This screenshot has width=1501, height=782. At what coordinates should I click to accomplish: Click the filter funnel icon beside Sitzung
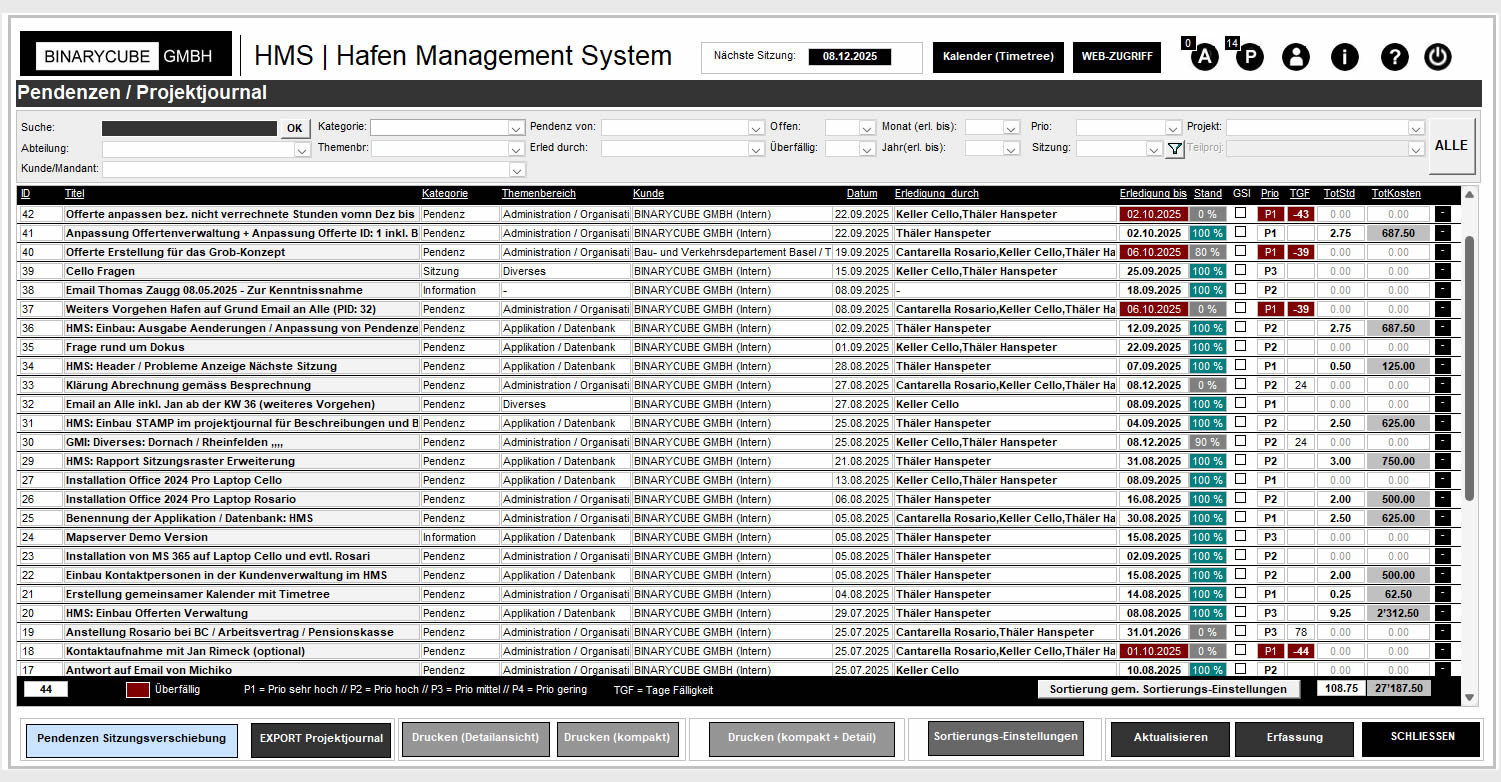(x=1175, y=148)
